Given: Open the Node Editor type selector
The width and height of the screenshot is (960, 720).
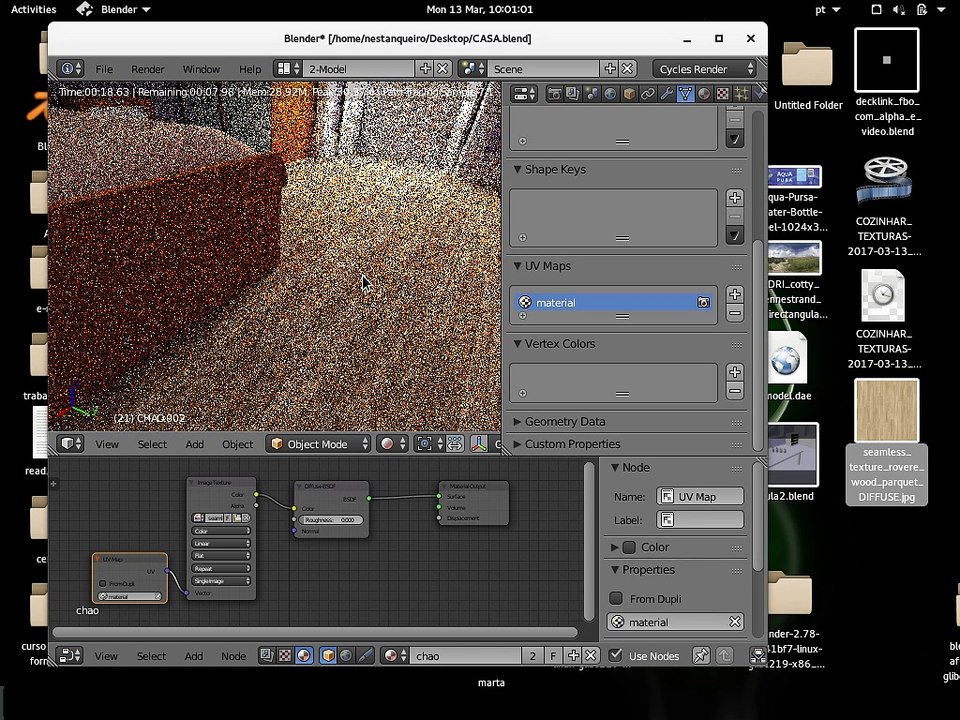Looking at the screenshot, I should point(70,656).
